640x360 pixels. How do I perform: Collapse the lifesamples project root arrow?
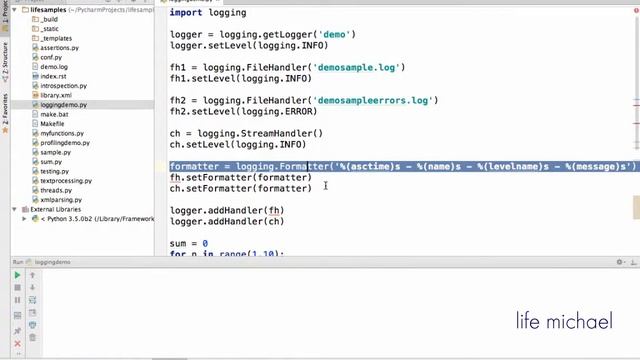pyautogui.click(x=15, y=9)
